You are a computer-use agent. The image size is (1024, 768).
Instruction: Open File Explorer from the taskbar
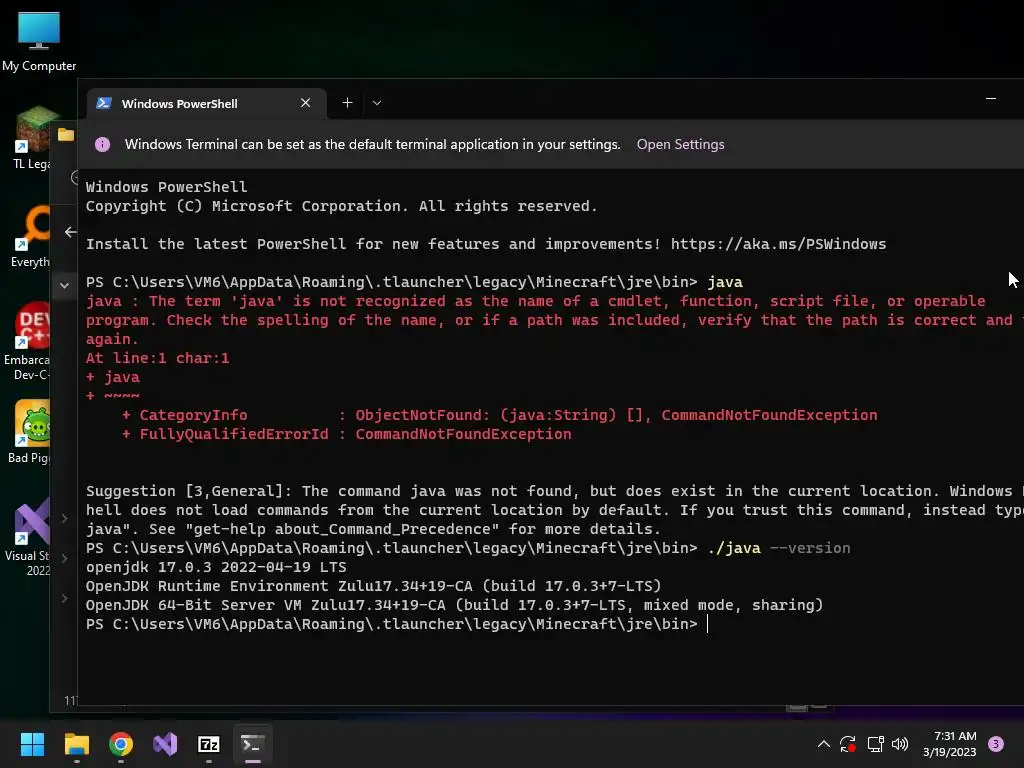pyautogui.click(x=76, y=744)
